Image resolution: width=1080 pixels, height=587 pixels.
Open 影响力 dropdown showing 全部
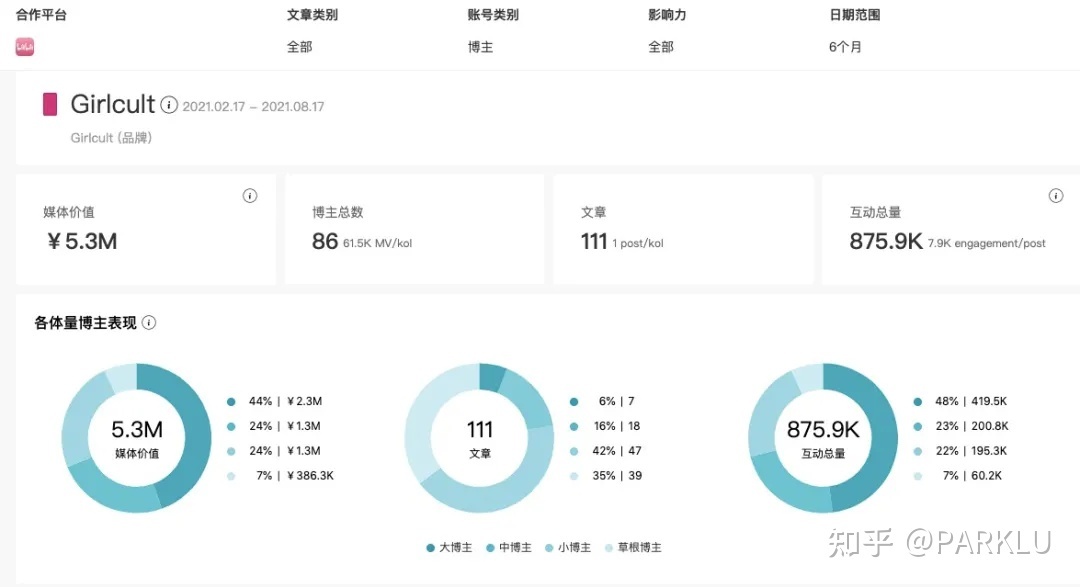tap(660, 47)
